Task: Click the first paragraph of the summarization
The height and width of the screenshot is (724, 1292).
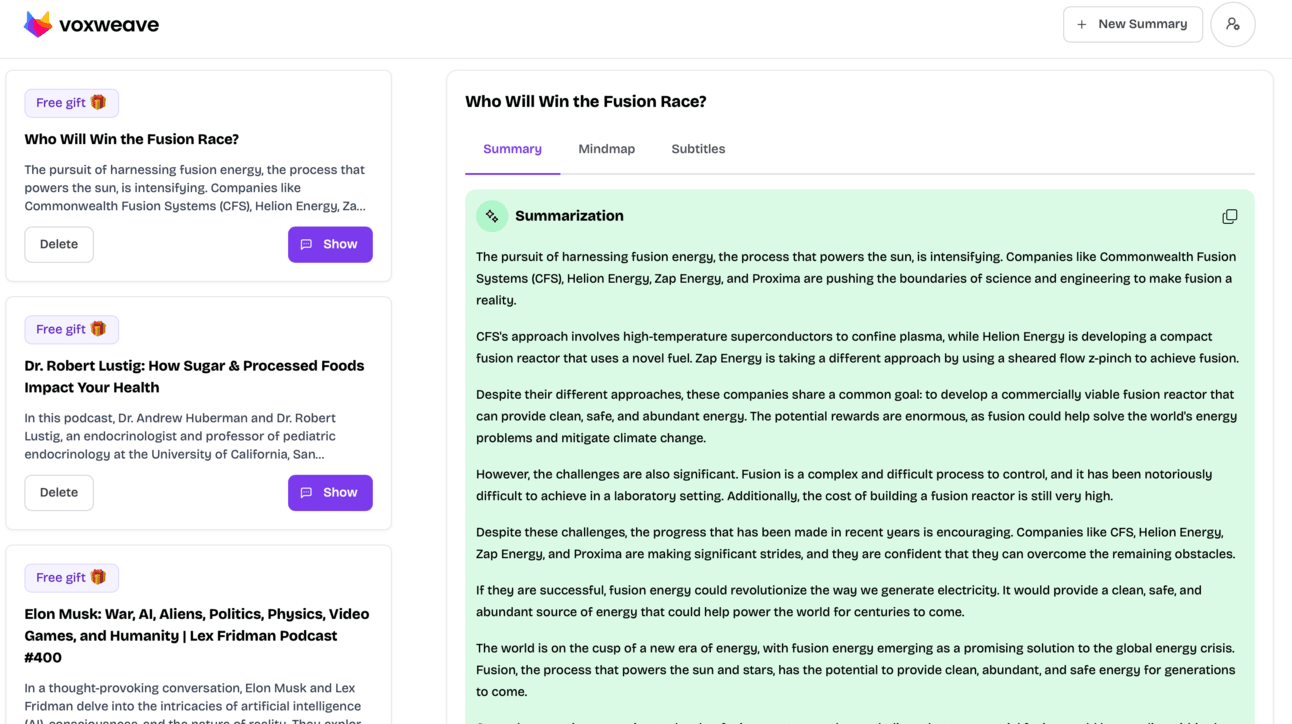Action: [x=856, y=278]
